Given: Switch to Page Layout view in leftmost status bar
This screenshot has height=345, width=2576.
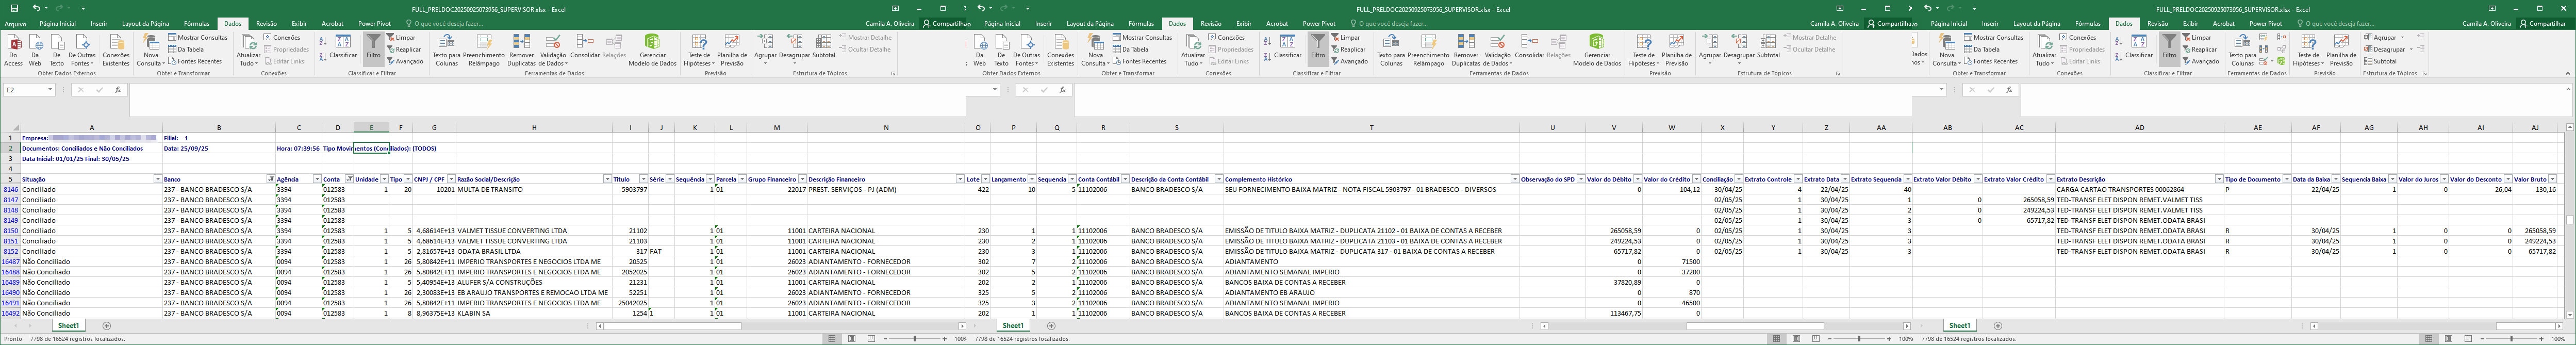Looking at the screenshot, I should pos(852,339).
